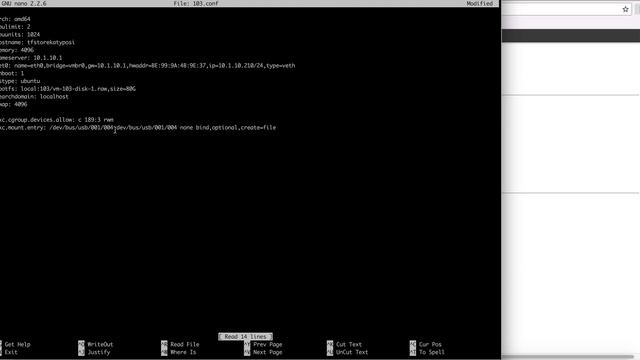Click the 'To Spell' shortcut label
Viewport: 640px width, 360px height.
tap(431, 352)
